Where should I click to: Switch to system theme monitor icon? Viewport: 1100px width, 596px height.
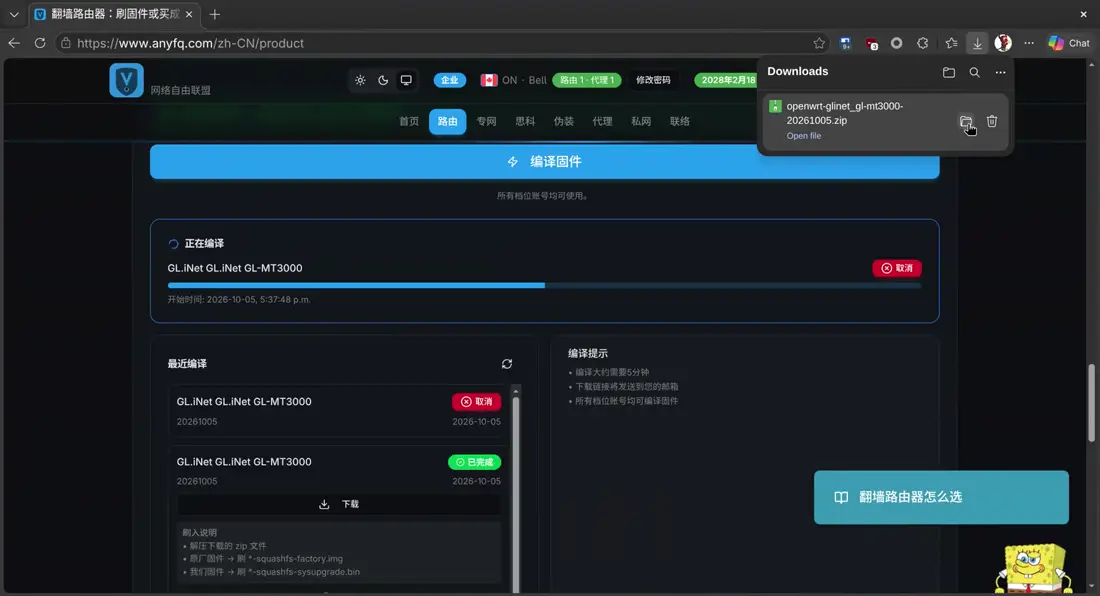tap(406, 80)
